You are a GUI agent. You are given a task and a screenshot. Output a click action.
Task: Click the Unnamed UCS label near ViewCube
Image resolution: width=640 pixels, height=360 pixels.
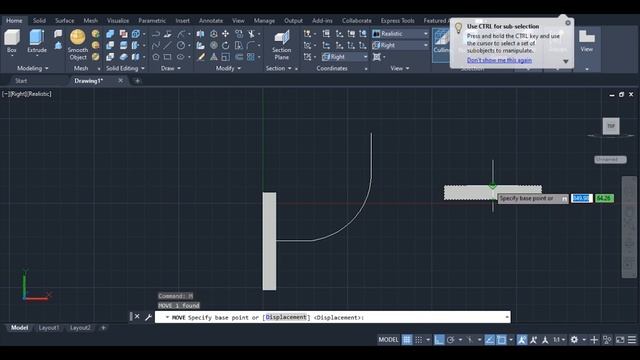pyautogui.click(x=610, y=160)
